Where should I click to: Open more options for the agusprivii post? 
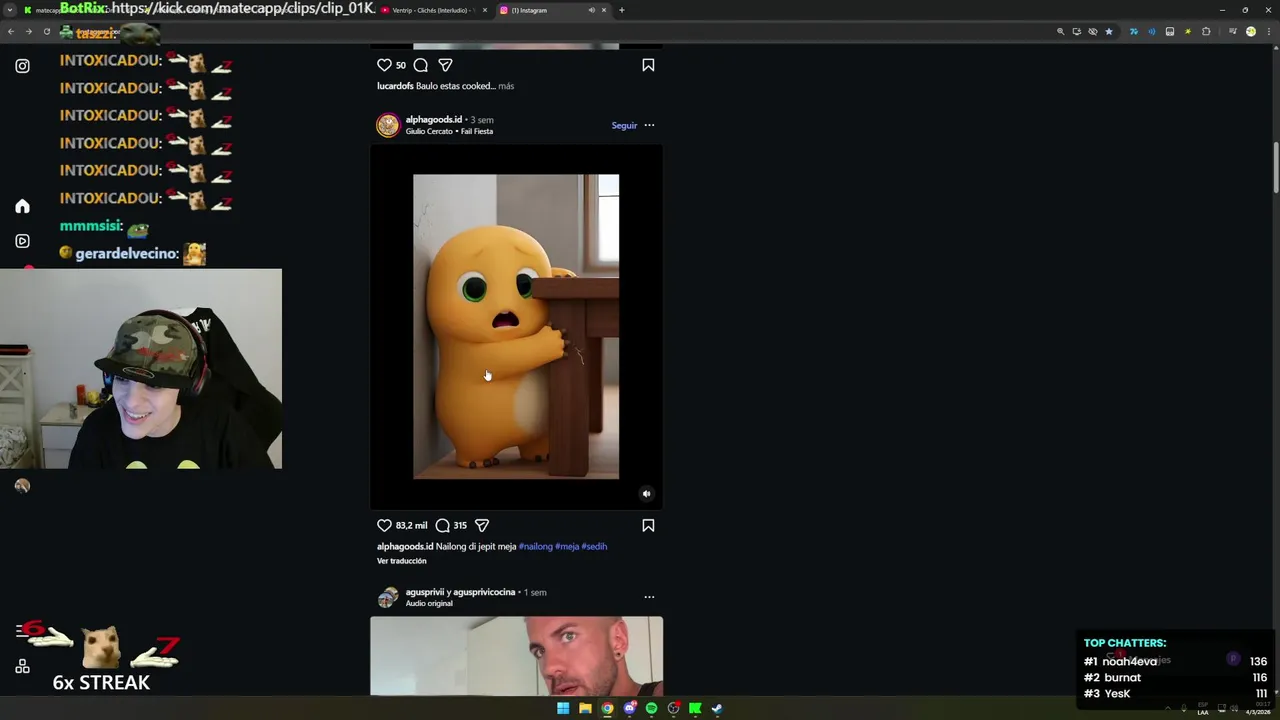(649, 597)
